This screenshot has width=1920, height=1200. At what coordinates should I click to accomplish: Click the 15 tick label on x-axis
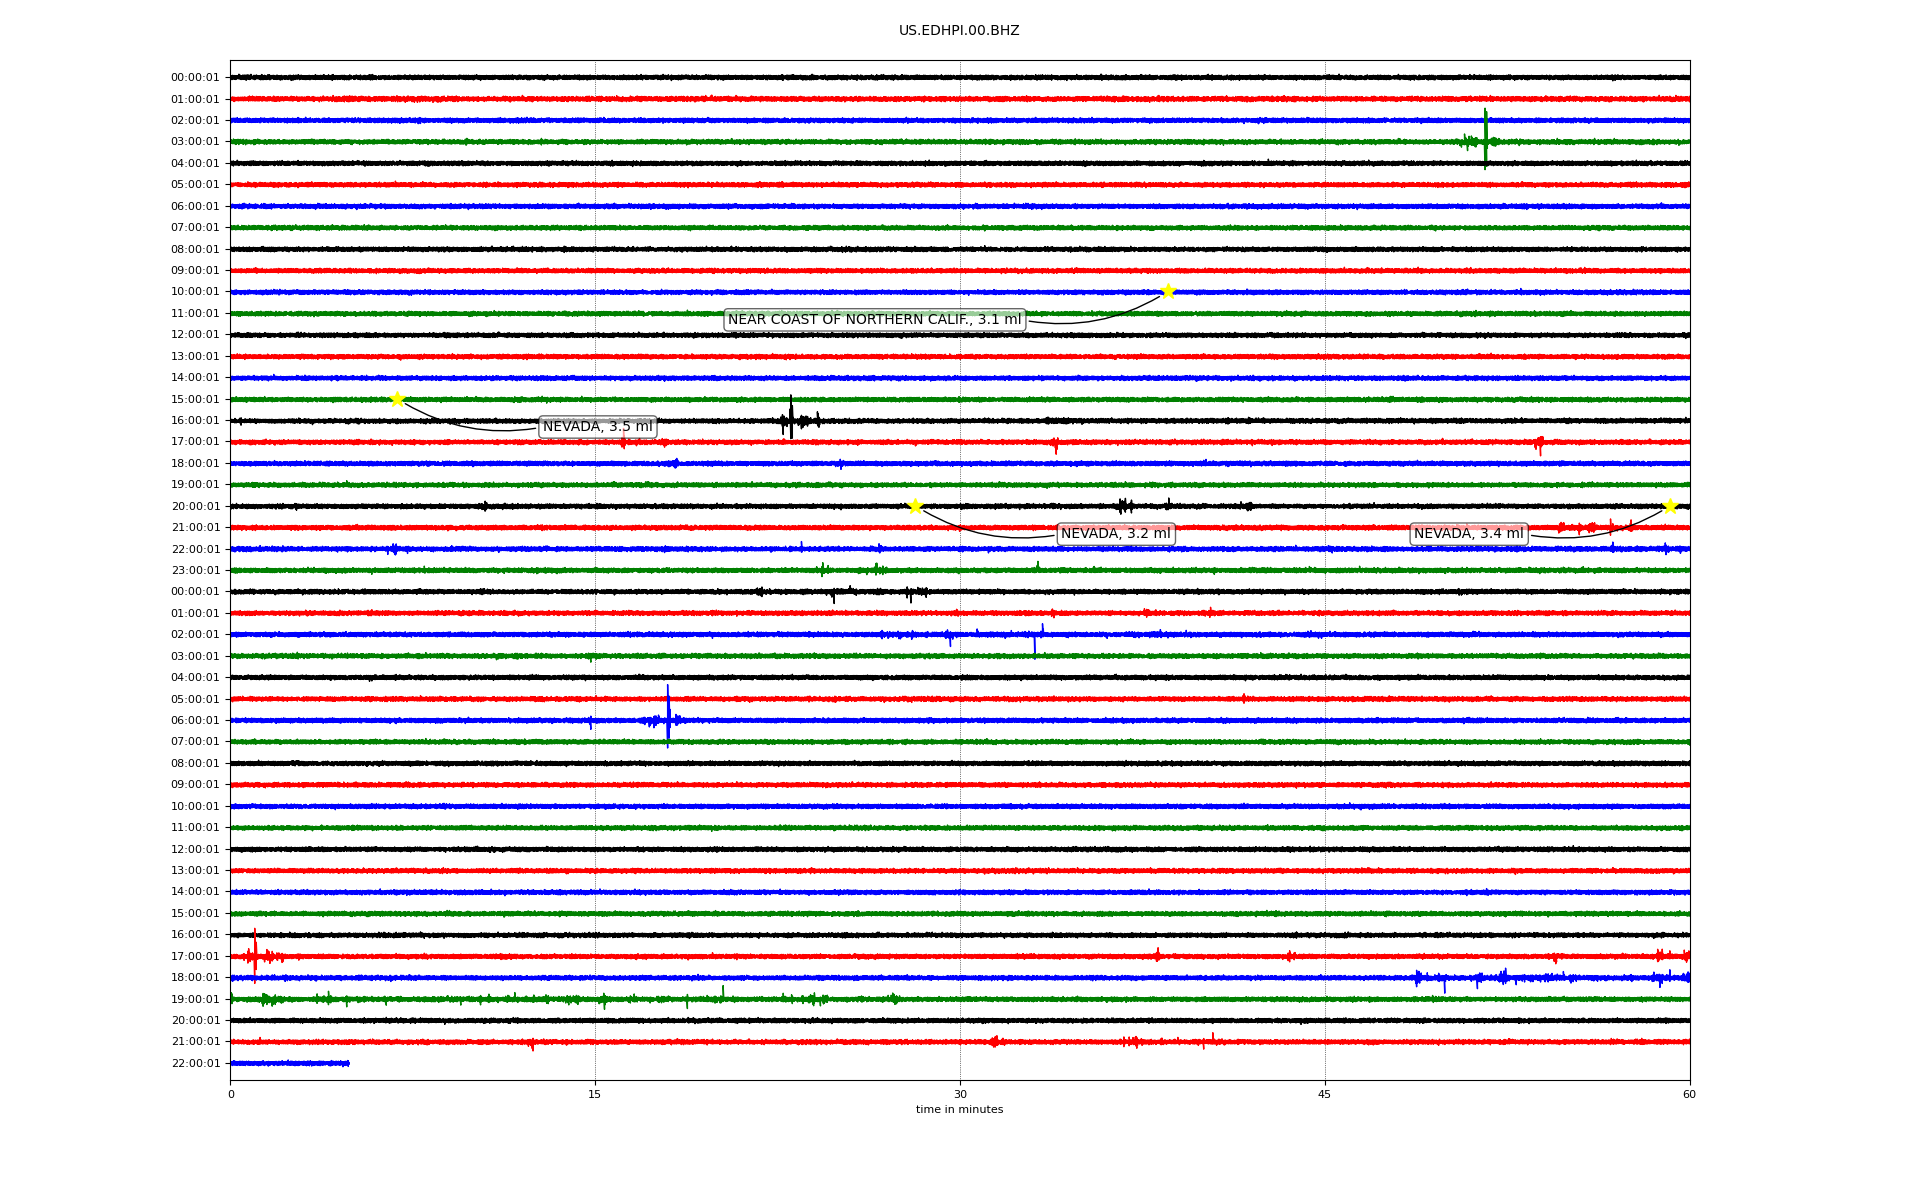click(x=595, y=1094)
